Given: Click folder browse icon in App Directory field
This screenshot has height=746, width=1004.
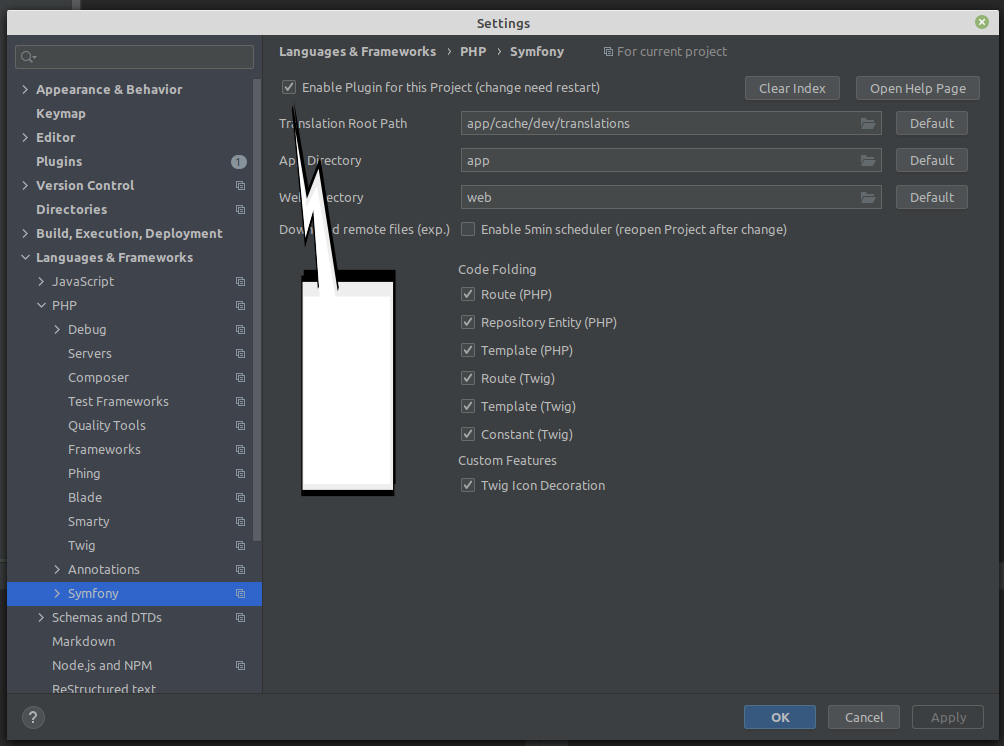Looking at the screenshot, I should (868, 160).
